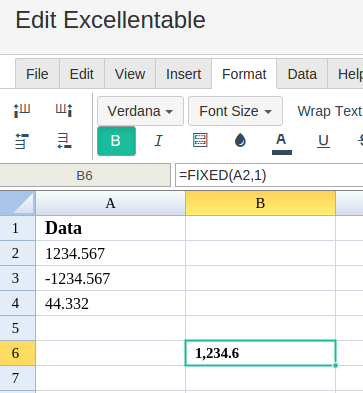Toggle italic formatting

tap(159, 141)
